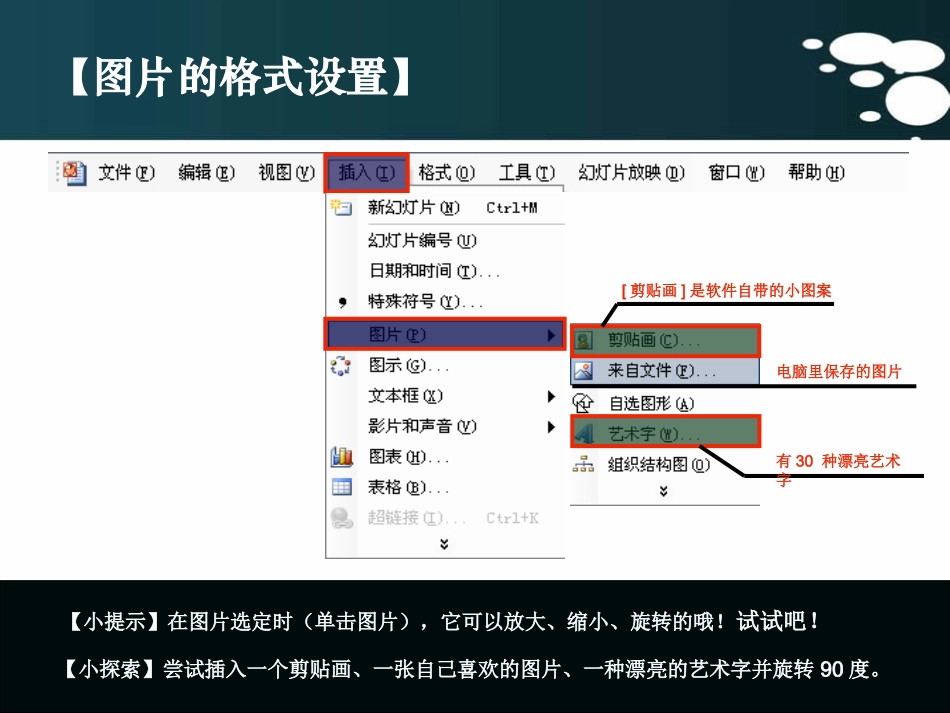Choose 特殊符号(Y)... menu entry
Viewport: 950px width, 713px height.
(446, 301)
